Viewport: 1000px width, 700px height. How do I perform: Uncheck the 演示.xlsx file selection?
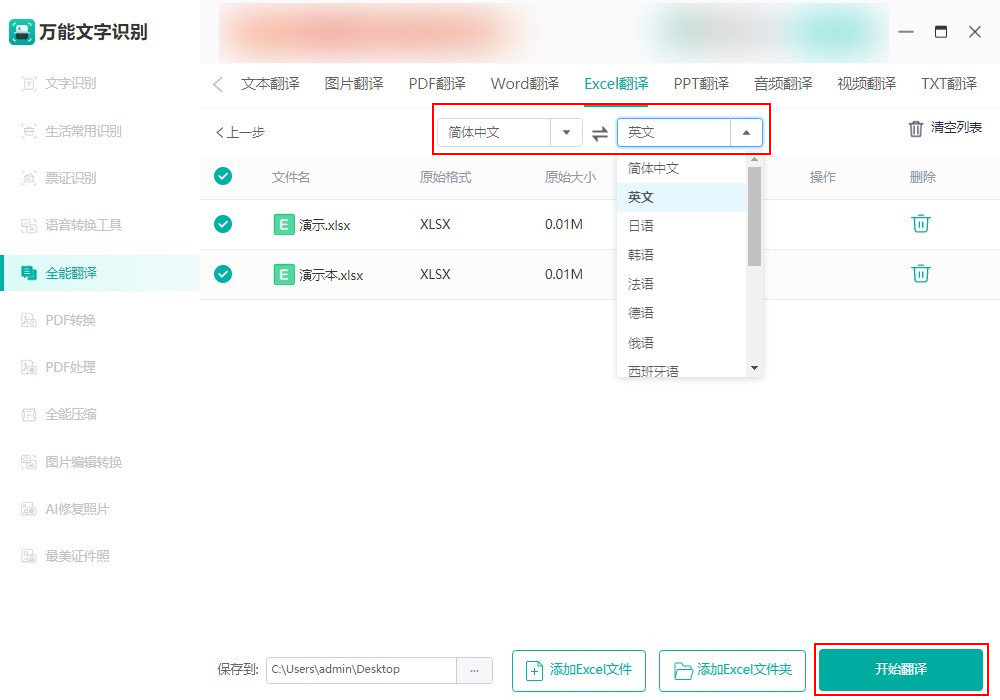(223, 224)
